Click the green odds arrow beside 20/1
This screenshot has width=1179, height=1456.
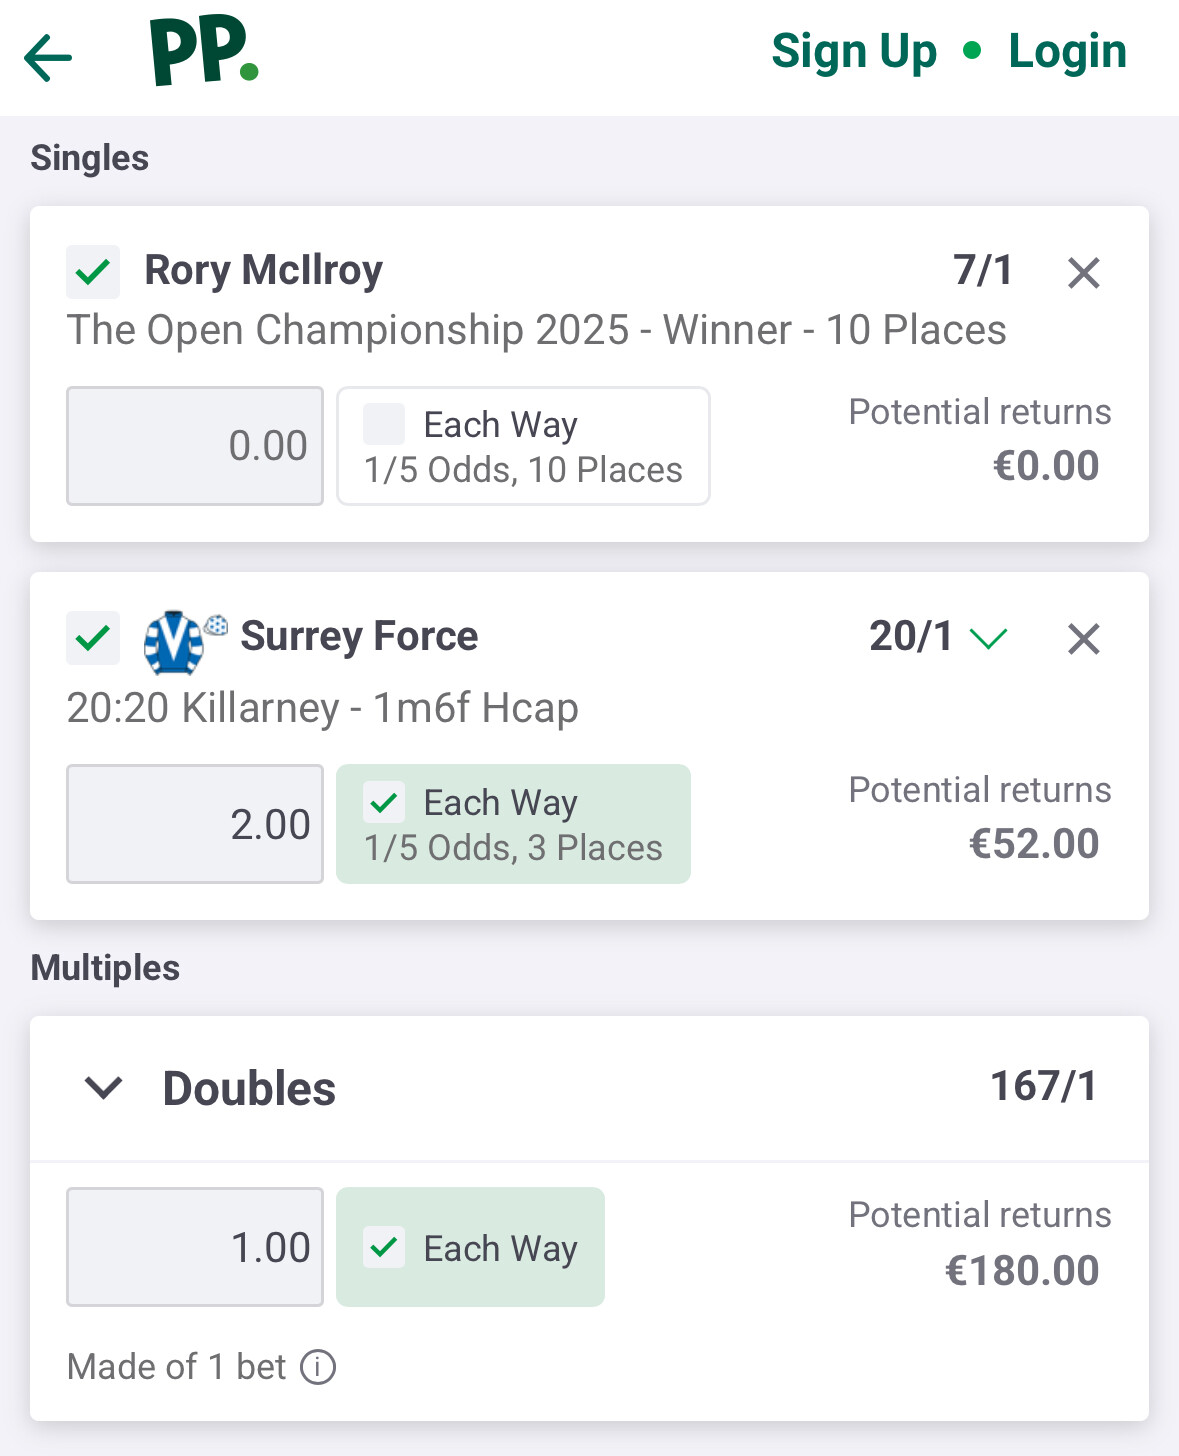[x=988, y=638]
